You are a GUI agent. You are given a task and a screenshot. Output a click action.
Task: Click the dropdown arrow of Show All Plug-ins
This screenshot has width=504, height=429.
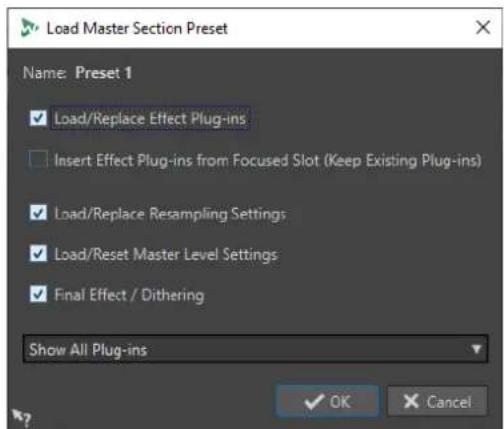click(x=477, y=349)
